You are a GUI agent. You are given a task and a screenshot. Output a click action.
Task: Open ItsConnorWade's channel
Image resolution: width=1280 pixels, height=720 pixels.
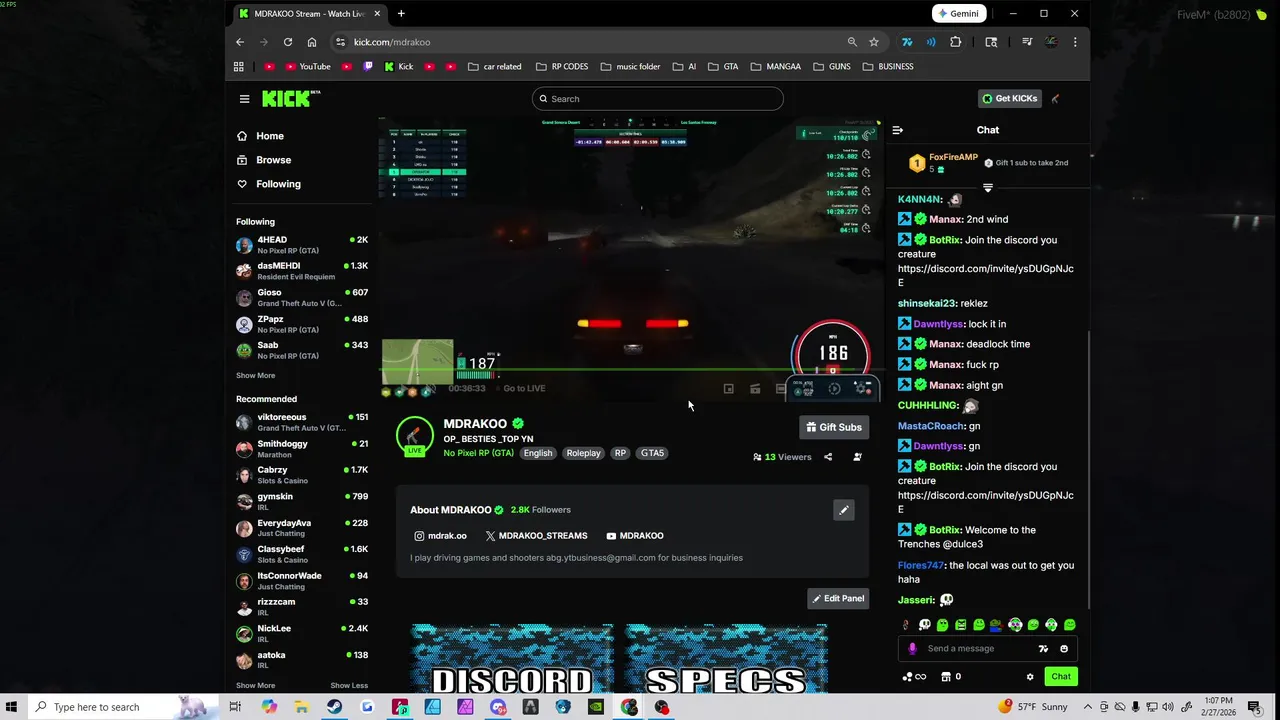point(302,581)
